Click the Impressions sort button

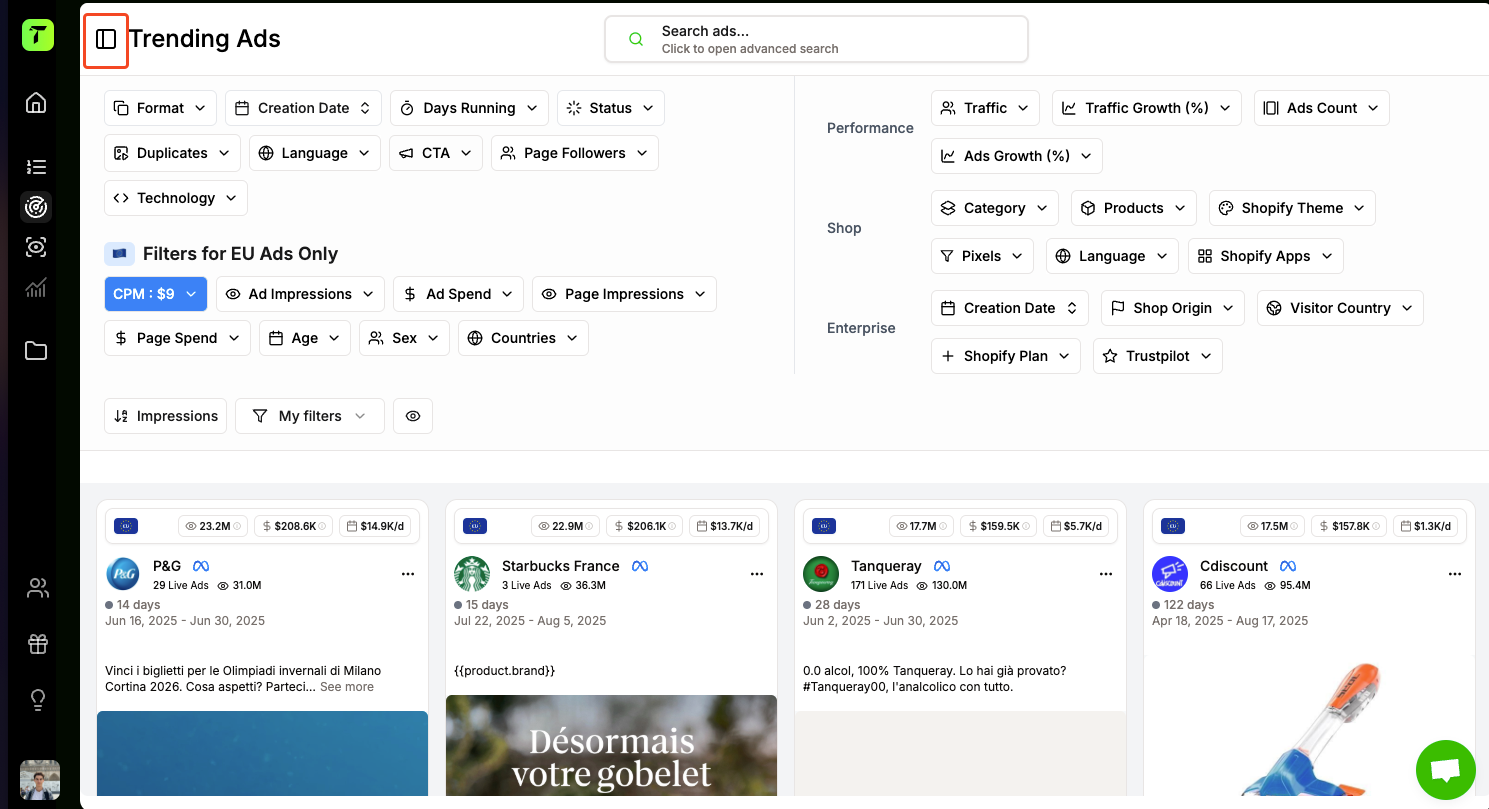click(x=166, y=416)
